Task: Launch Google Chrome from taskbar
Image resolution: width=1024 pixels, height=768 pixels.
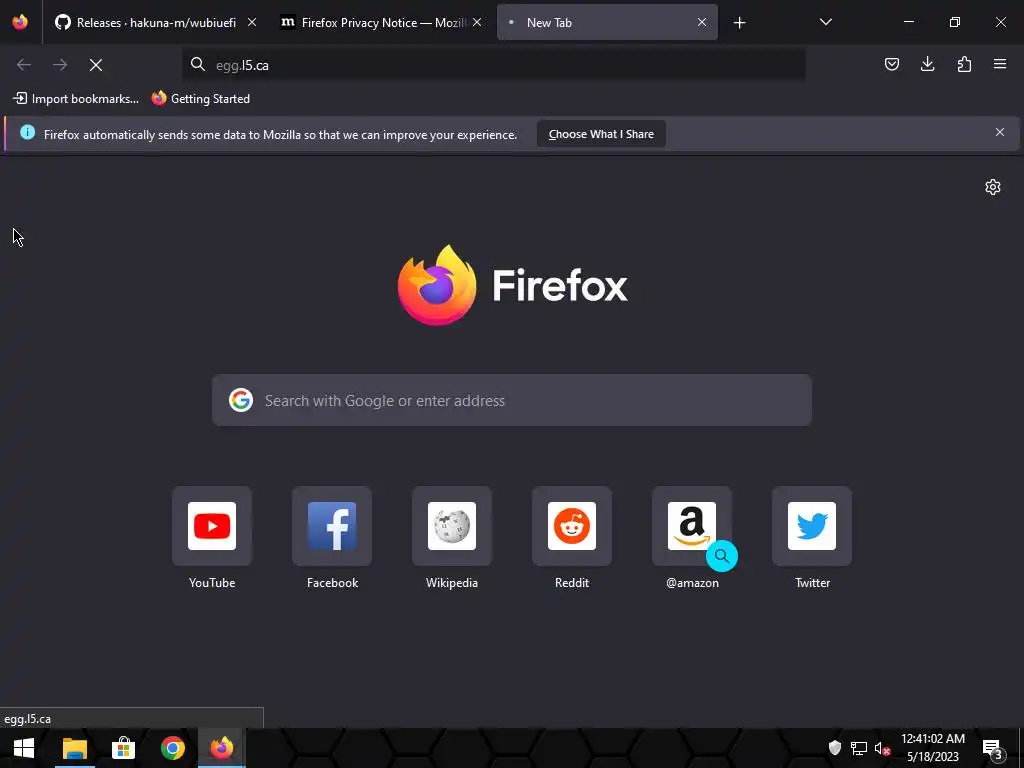Action: [x=172, y=748]
